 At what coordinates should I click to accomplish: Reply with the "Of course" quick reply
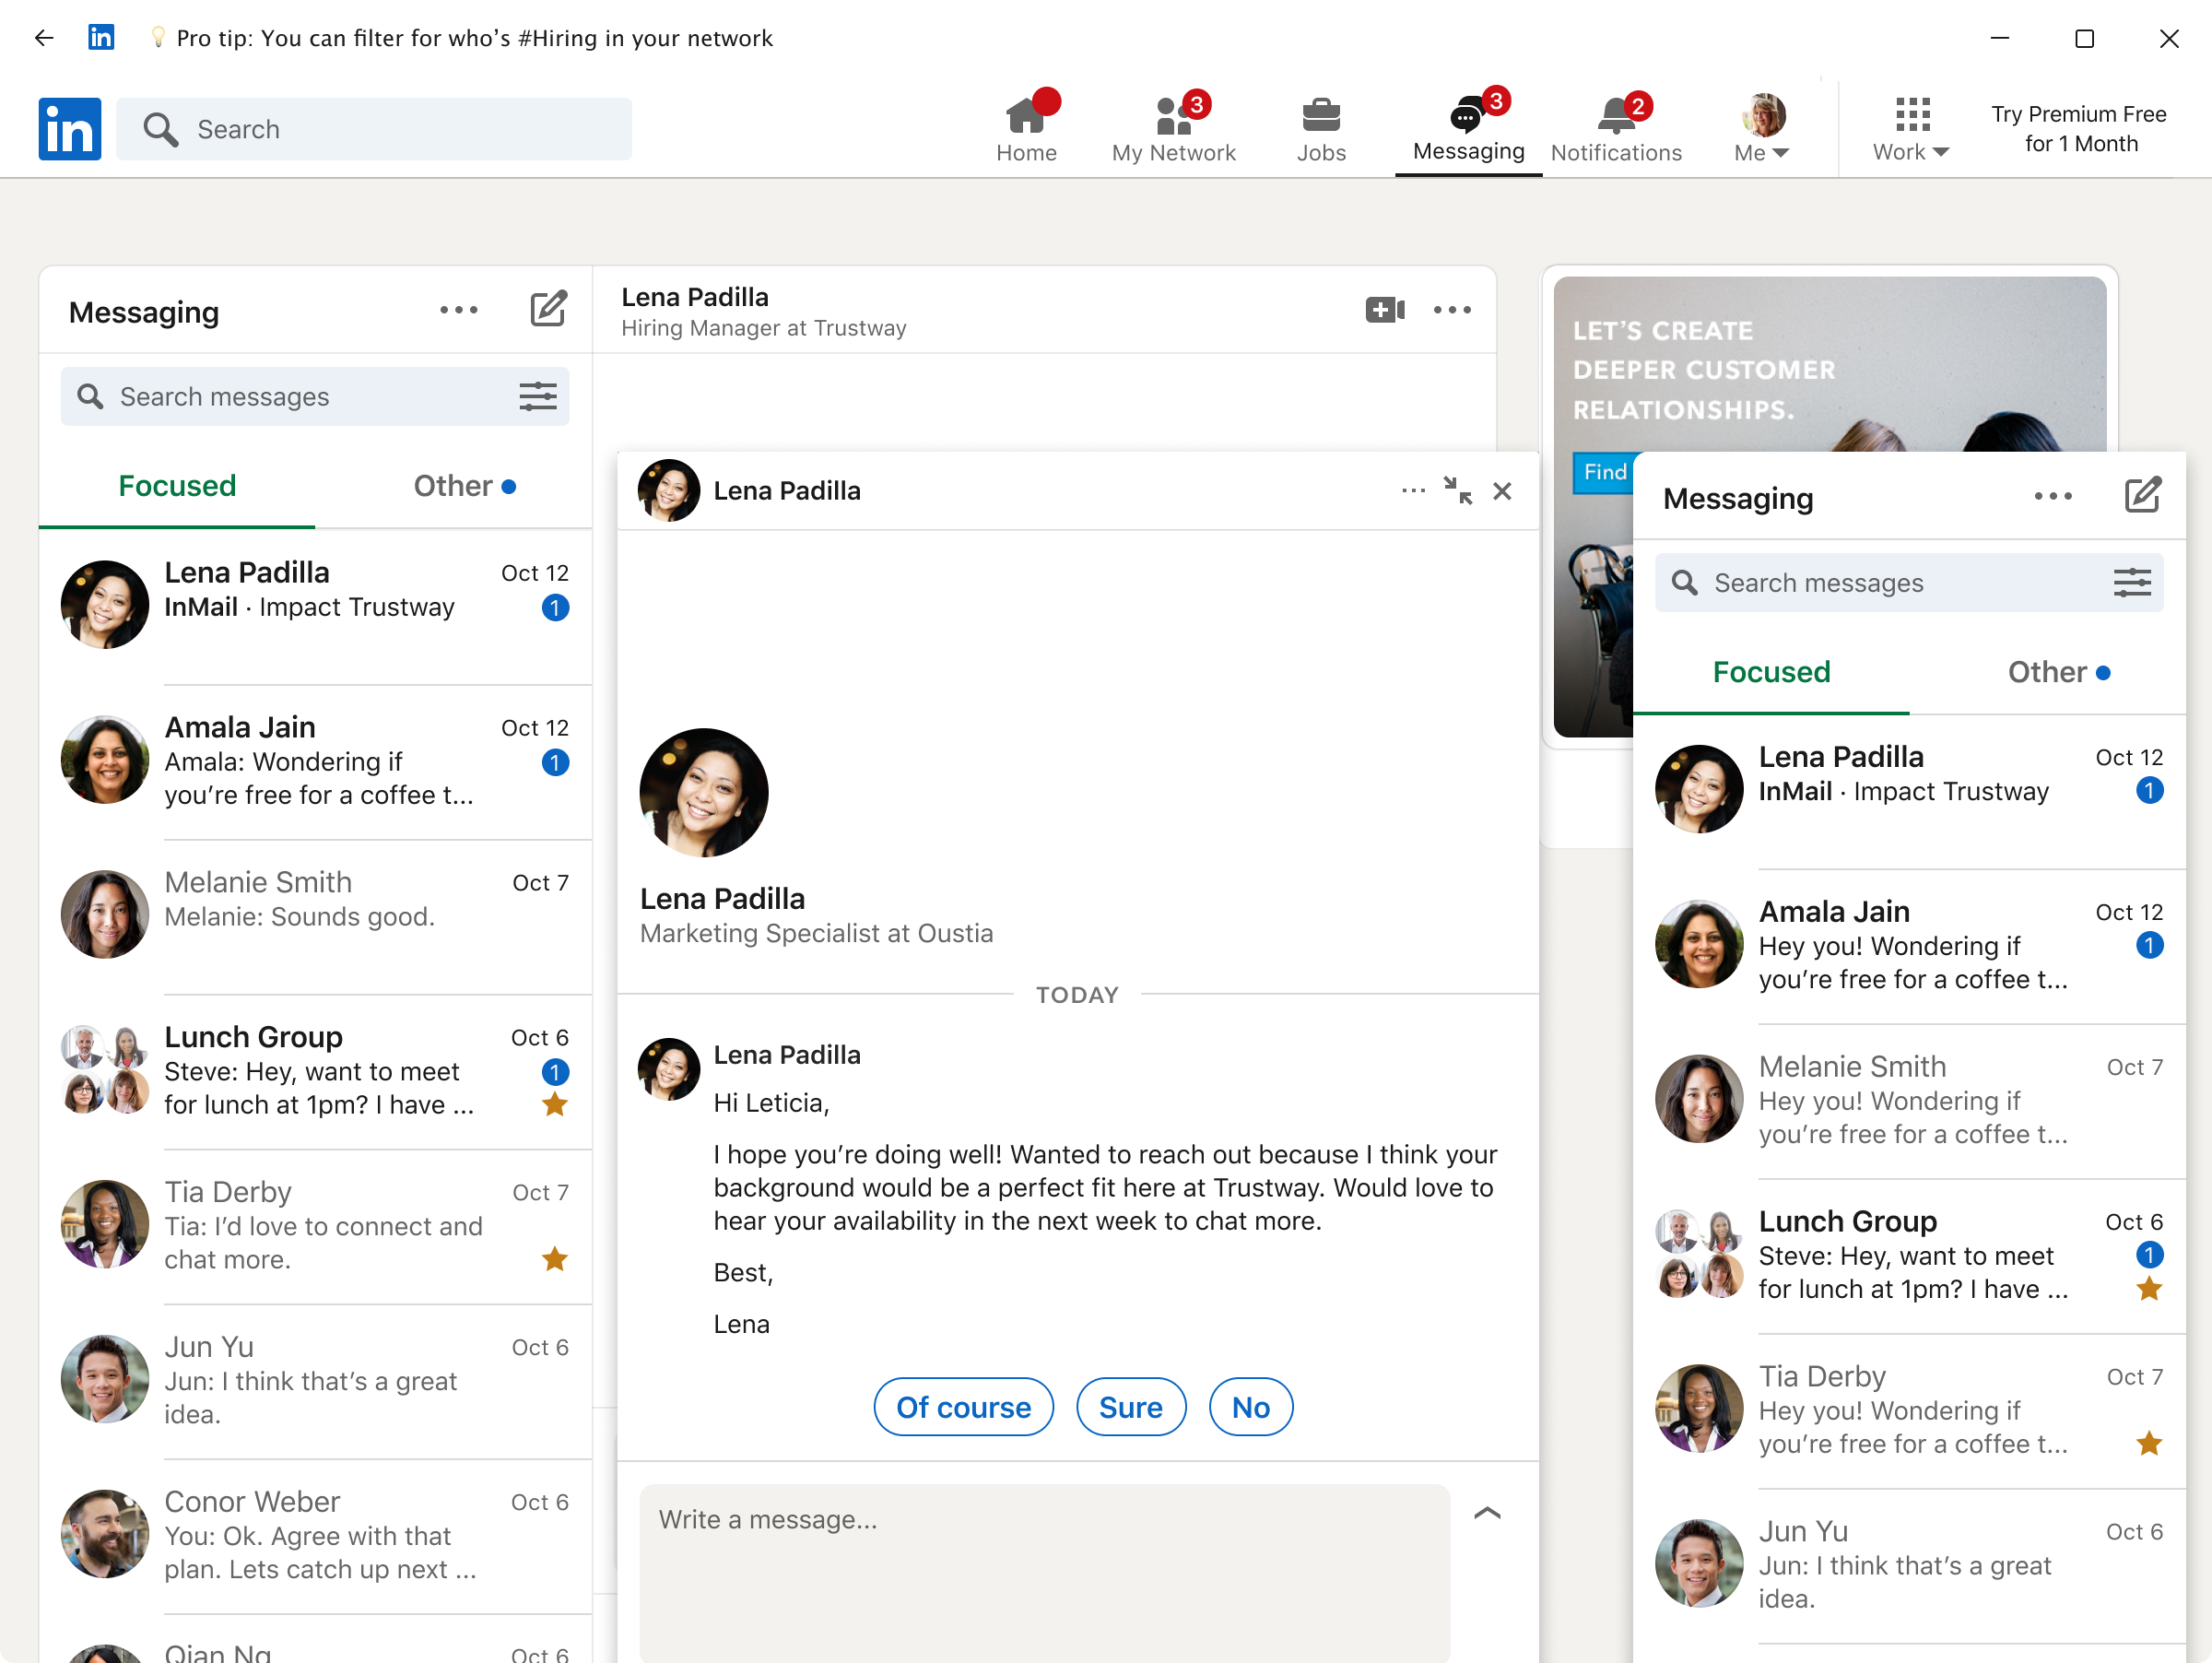[x=963, y=1407]
